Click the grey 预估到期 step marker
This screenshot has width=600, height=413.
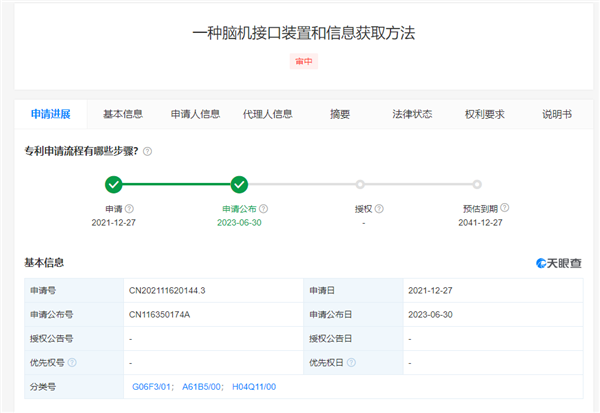tap(477, 184)
